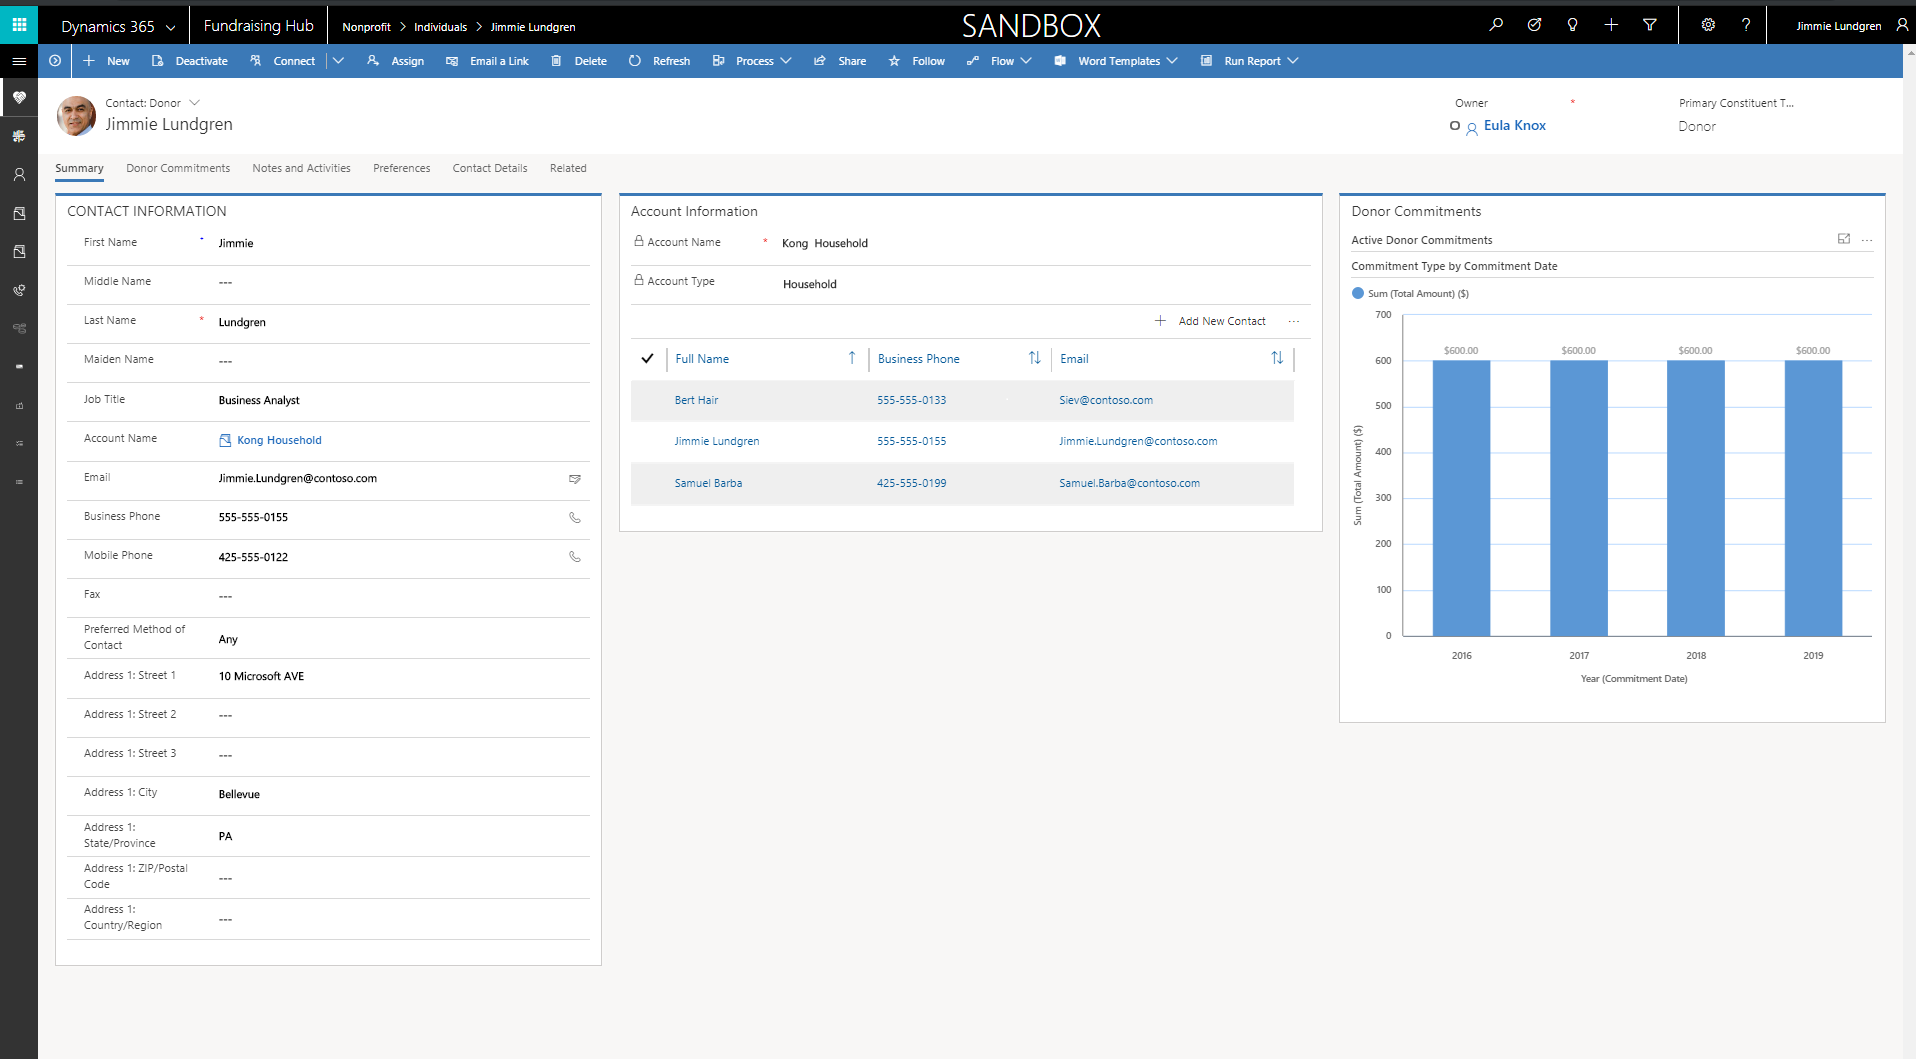Screen dimensions: 1916x1059
Task: Expand the Contact: Donor form selector
Action: tap(196, 102)
